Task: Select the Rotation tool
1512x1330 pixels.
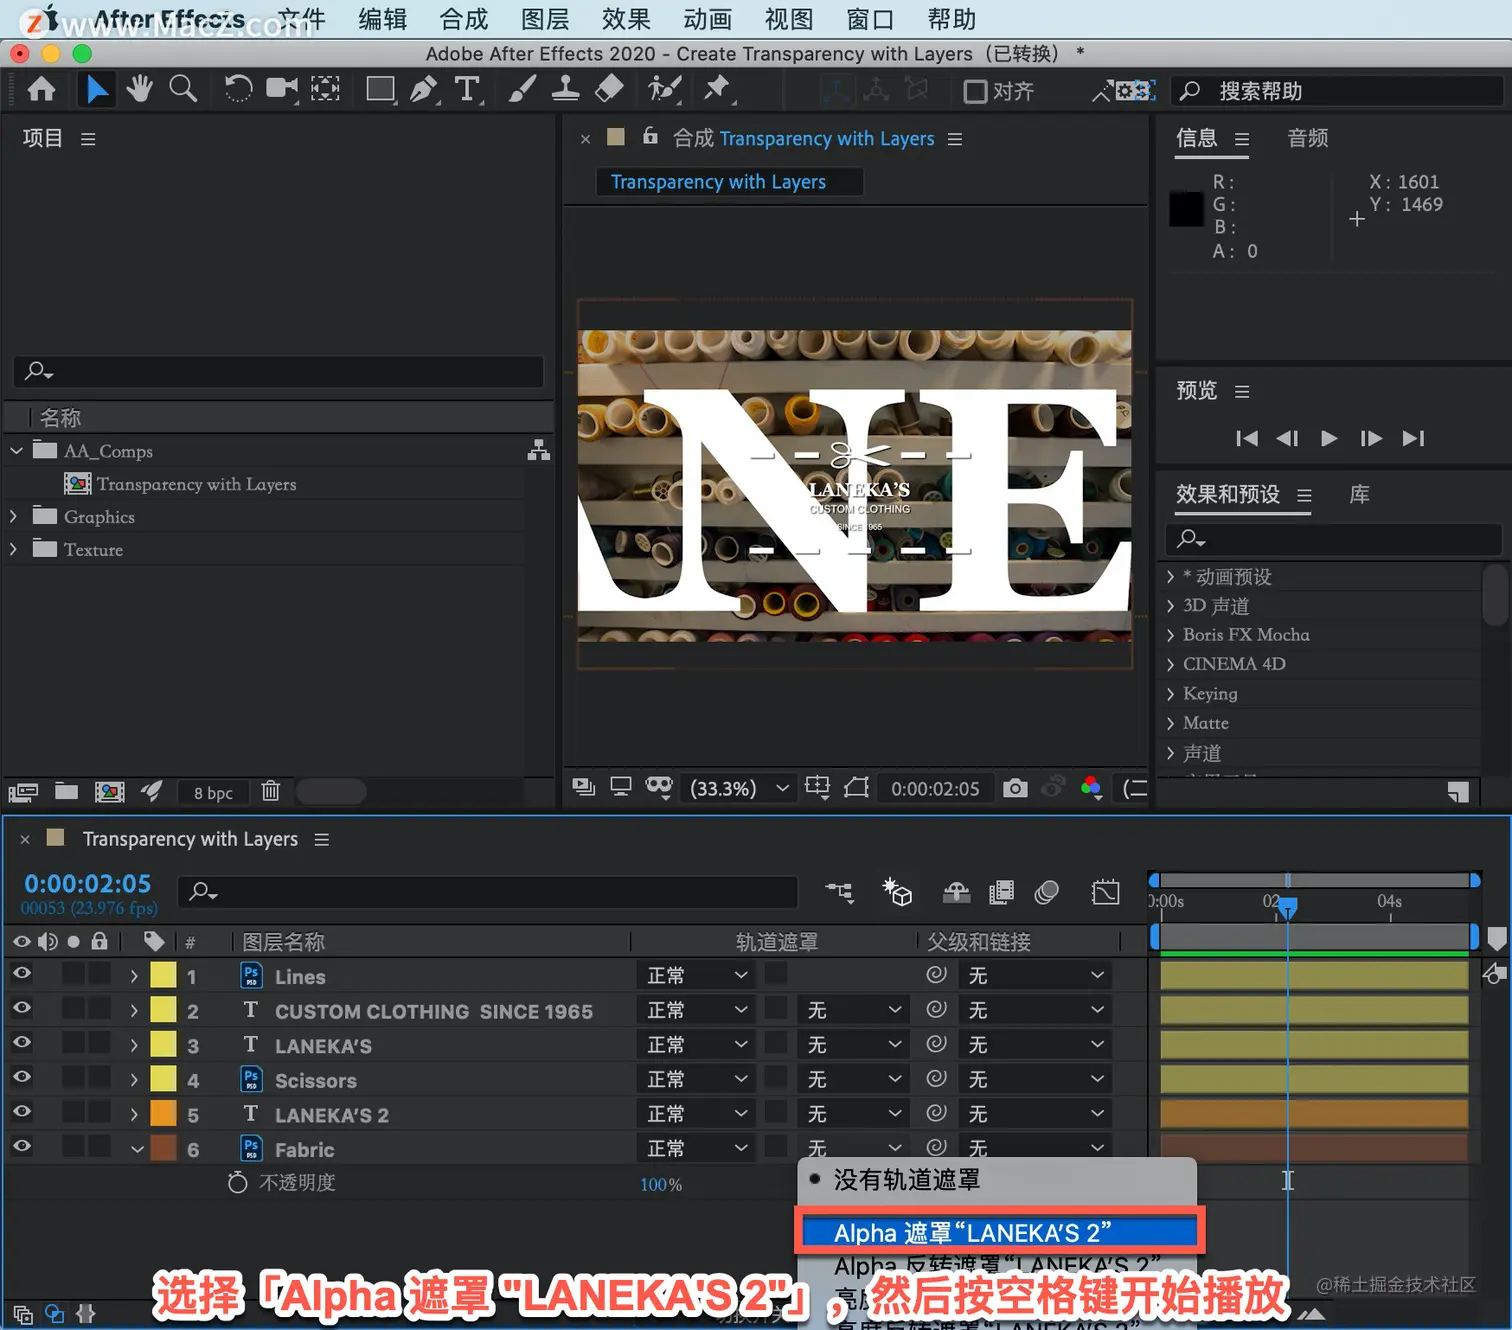Action: tap(238, 90)
